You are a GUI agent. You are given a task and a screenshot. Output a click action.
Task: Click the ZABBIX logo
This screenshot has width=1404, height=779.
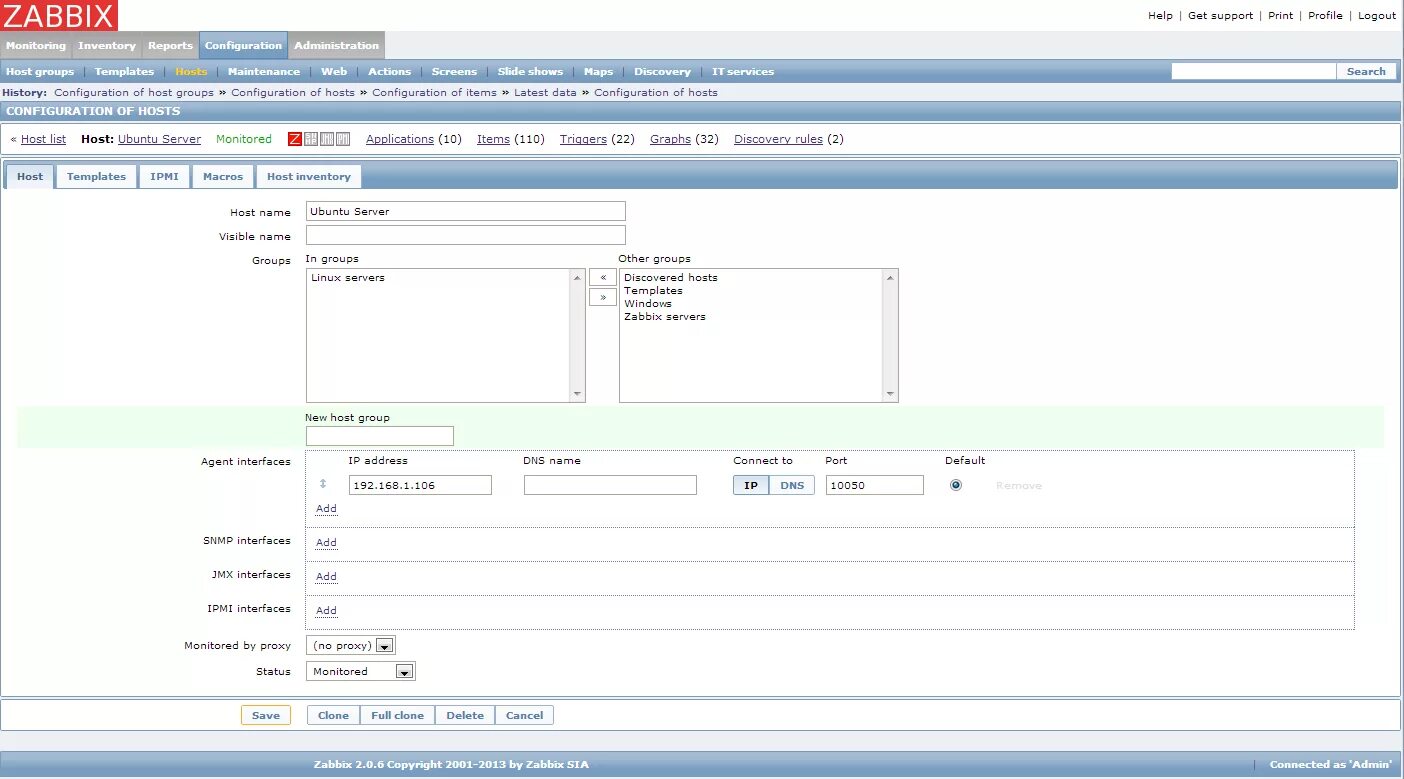[x=59, y=16]
